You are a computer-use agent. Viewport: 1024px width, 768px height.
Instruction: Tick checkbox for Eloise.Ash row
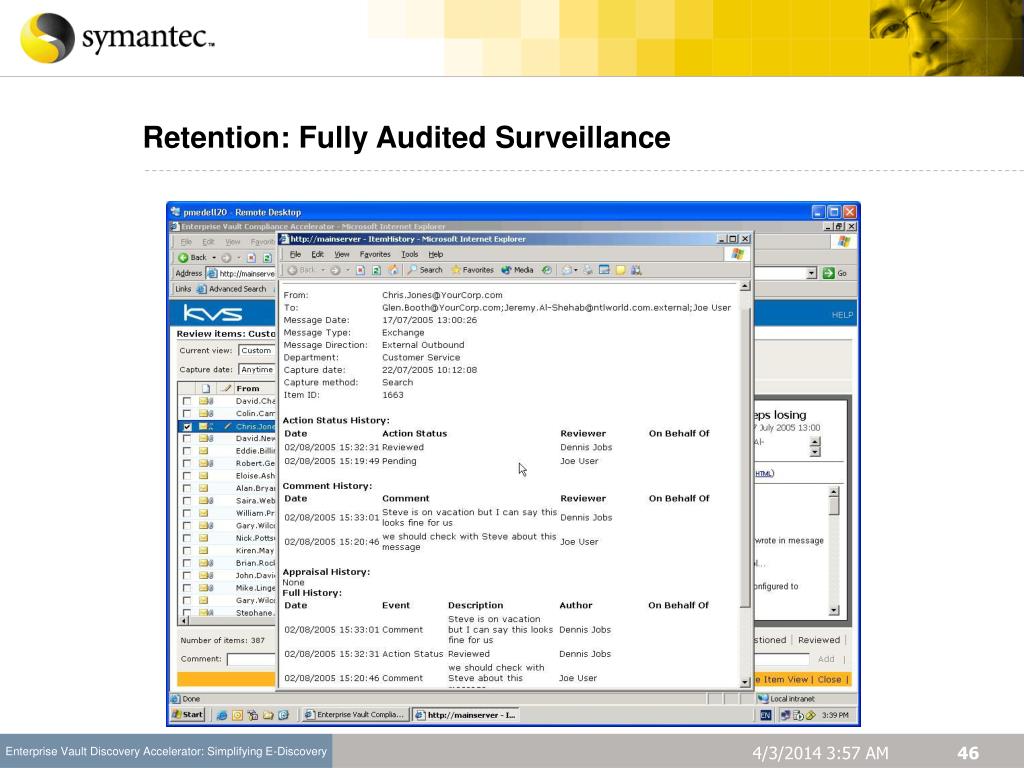tap(187, 476)
